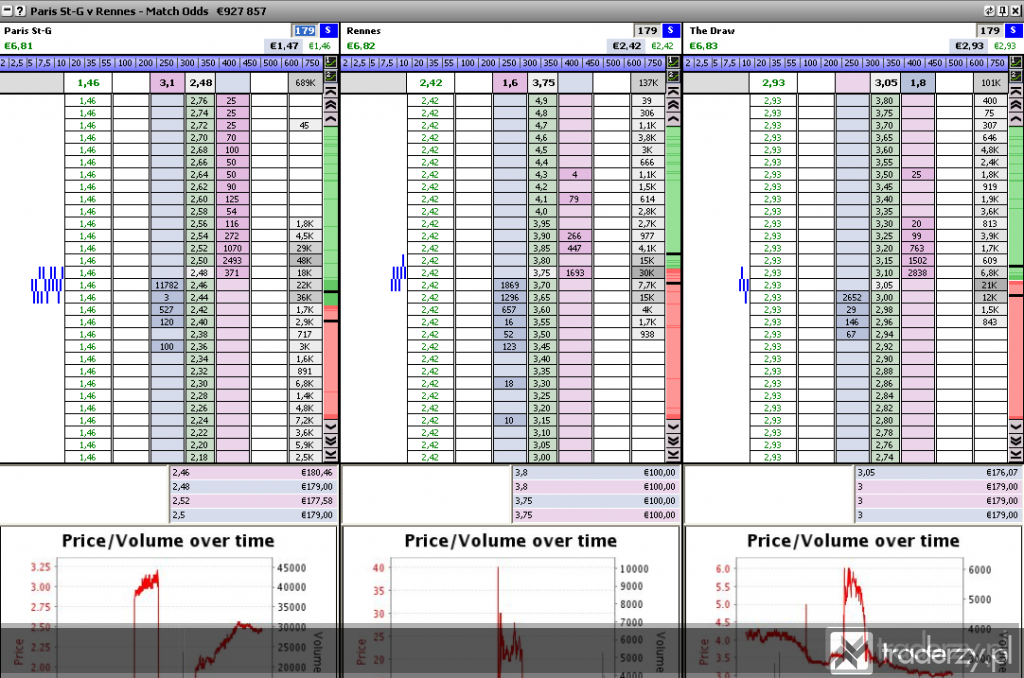Select Paris St-G bet row 2,52 €177,58
Viewport: 1024px width, 678px height.
[253, 500]
